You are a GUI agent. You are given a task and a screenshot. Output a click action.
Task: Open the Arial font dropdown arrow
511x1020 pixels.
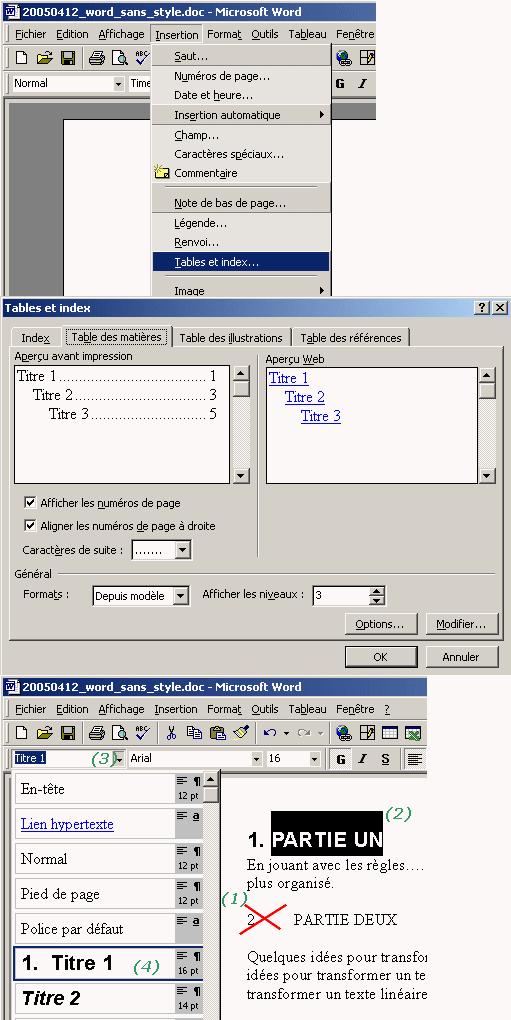click(x=256, y=758)
